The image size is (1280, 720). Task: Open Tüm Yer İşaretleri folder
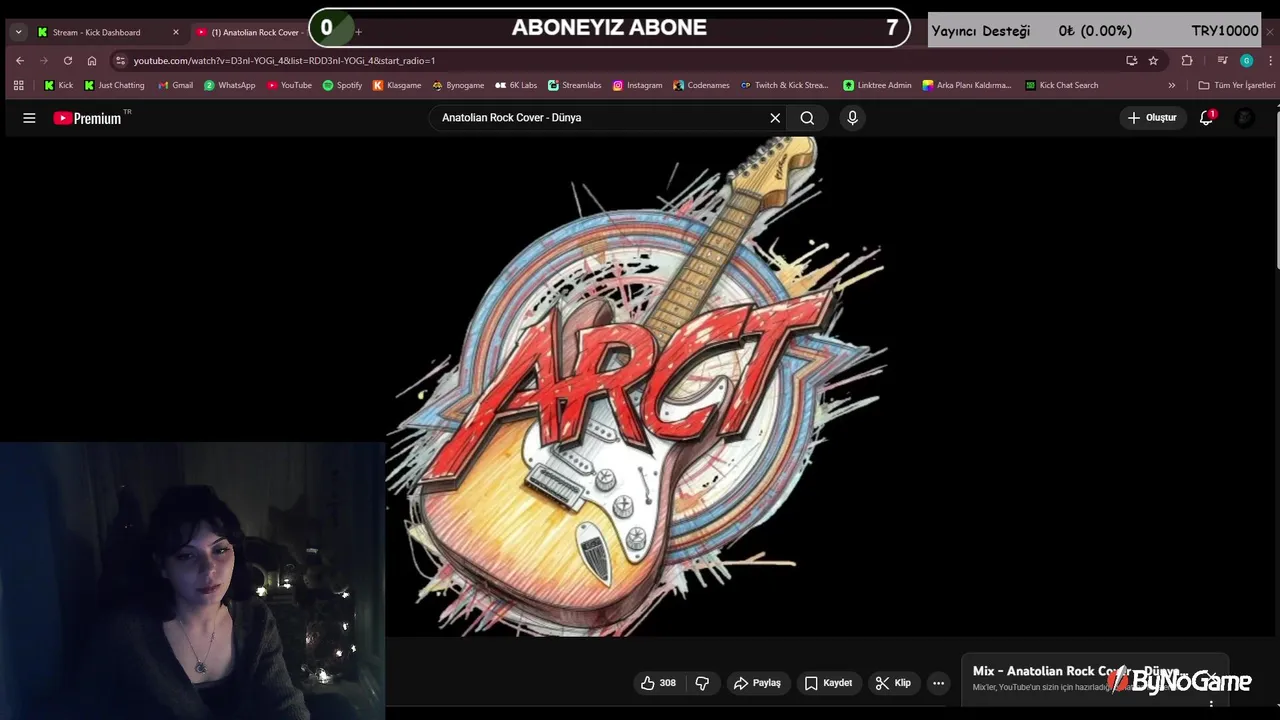click(x=1236, y=85)
